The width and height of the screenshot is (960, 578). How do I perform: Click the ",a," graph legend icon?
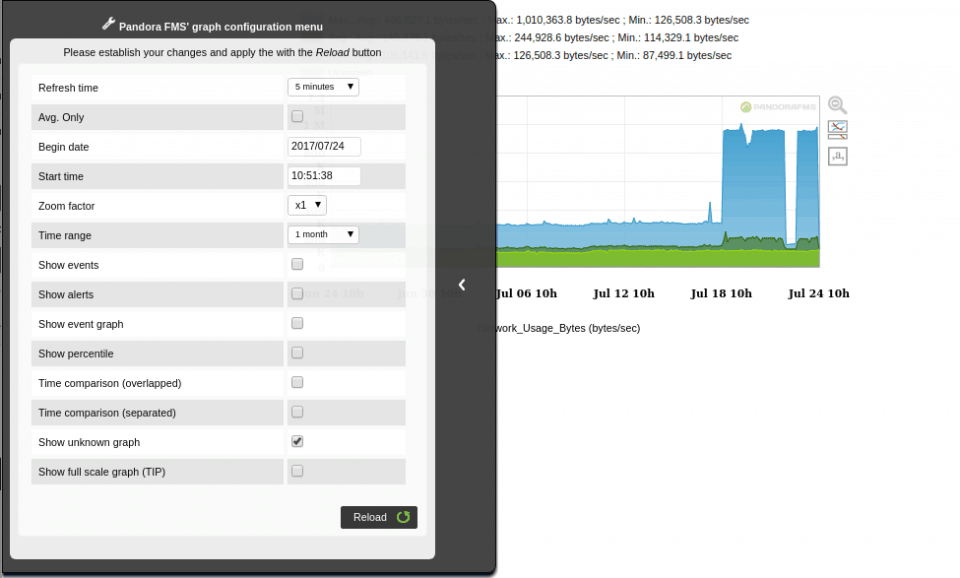click(838, 156)
